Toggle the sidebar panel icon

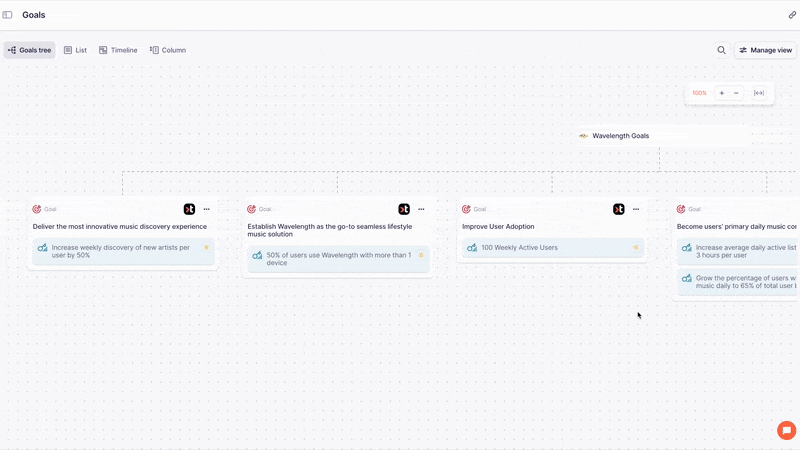click(x=7, y=15)
